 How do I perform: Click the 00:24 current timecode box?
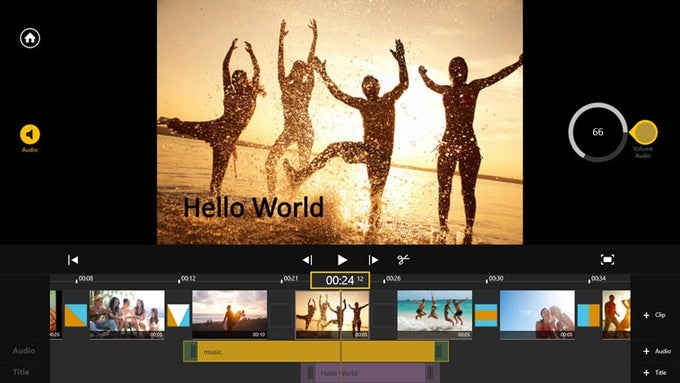340,280
